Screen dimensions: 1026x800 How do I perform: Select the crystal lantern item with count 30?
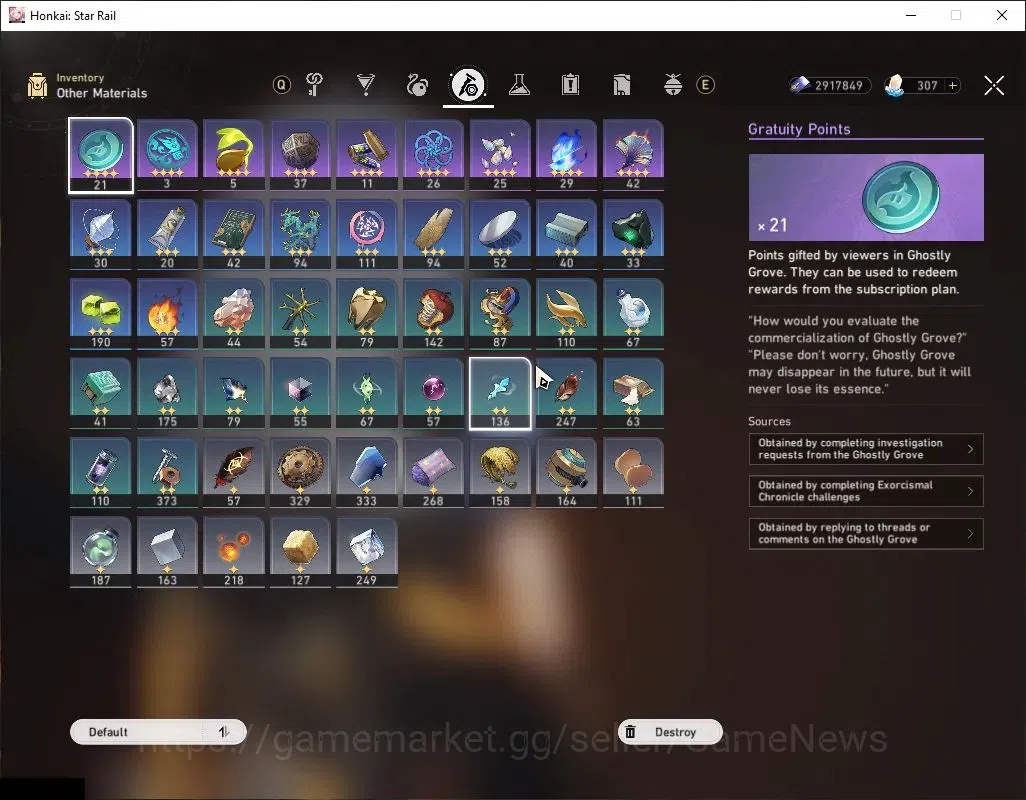(x=101, y=234)
